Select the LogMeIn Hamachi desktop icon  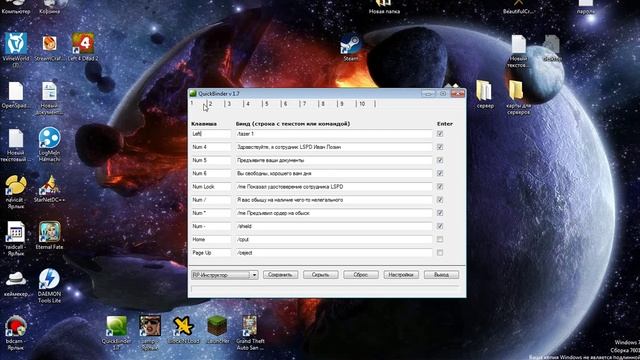(x=49, y=138)
